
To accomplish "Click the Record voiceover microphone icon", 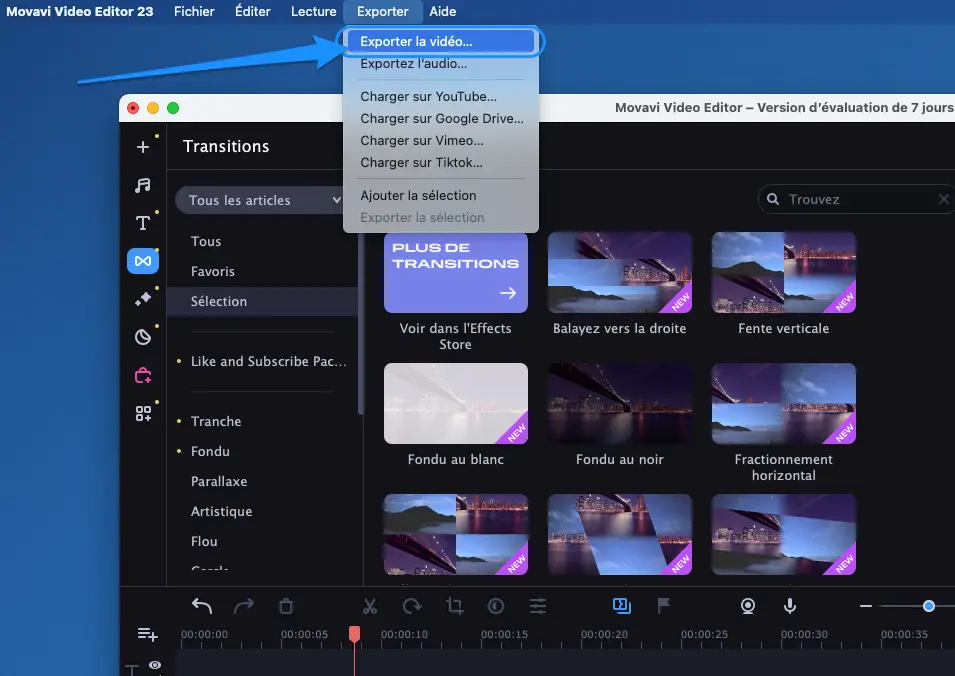I will 789,606.
